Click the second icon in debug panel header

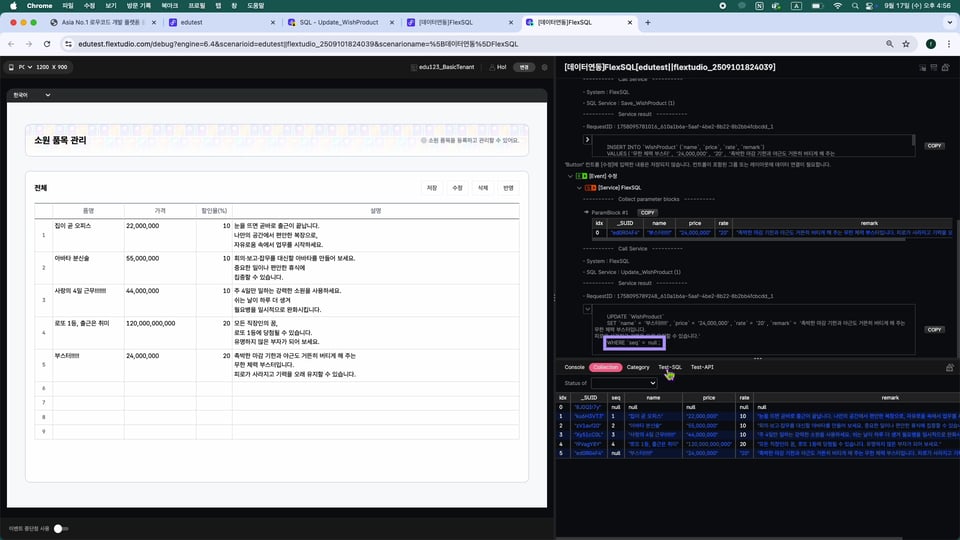[x=934, y=67]
